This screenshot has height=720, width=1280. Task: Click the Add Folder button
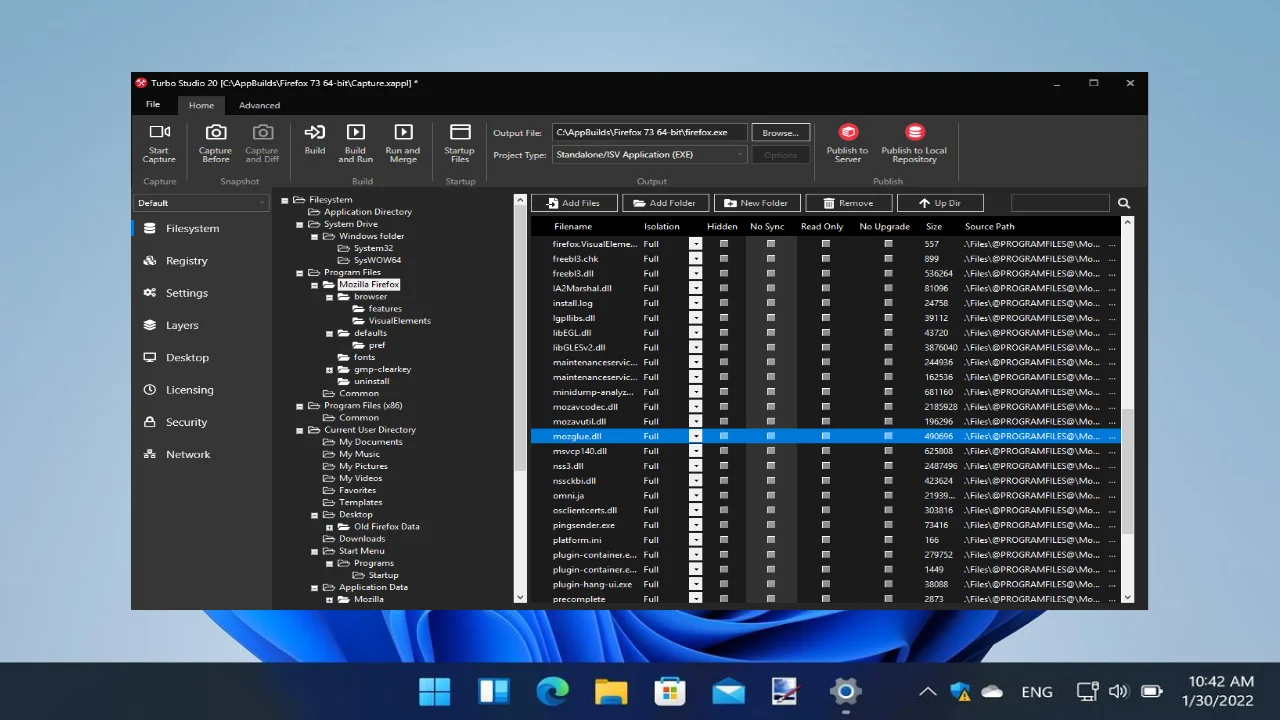pyautogui.click(x=665, y=203)
